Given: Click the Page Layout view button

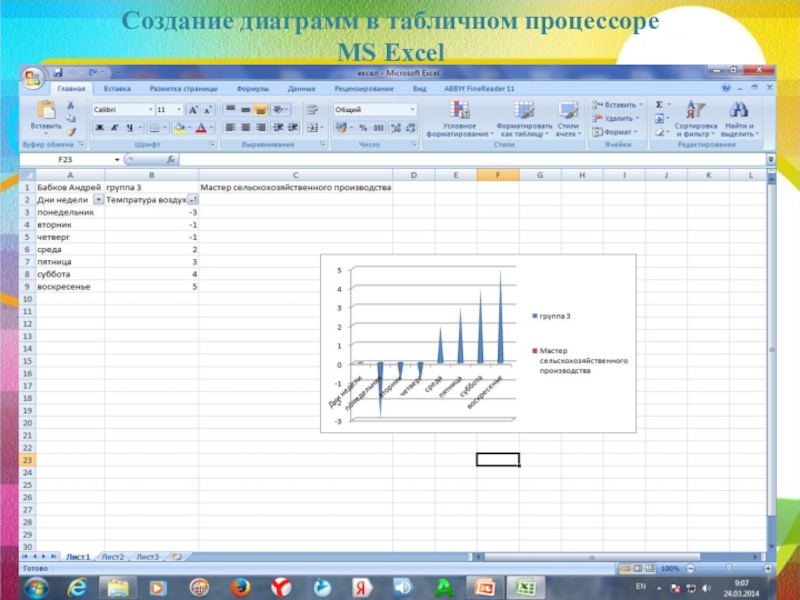Looking at the screenshot, I should pyautogui.click(x=637, y=568).
